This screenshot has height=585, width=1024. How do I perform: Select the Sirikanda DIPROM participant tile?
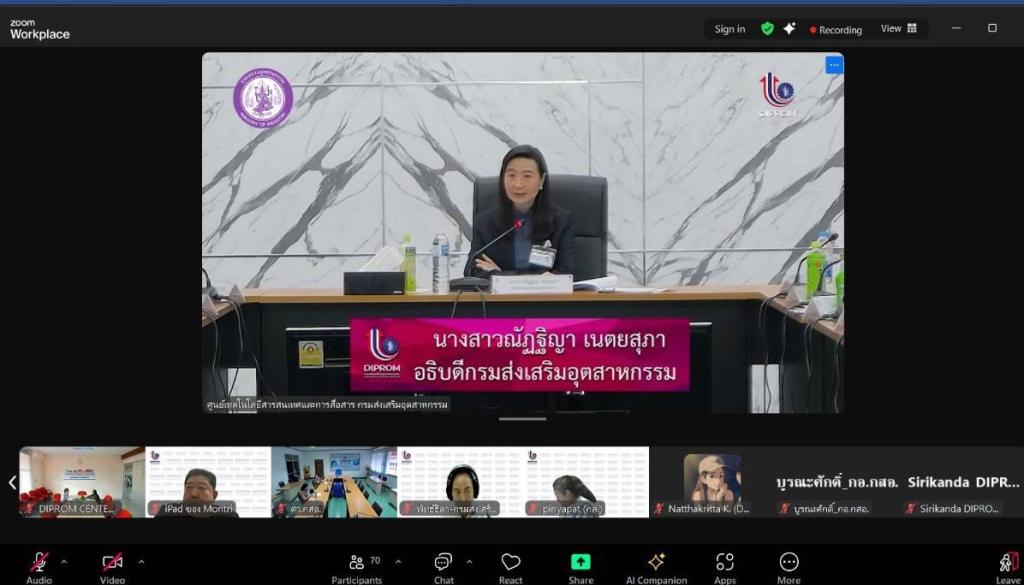(963, 482)
